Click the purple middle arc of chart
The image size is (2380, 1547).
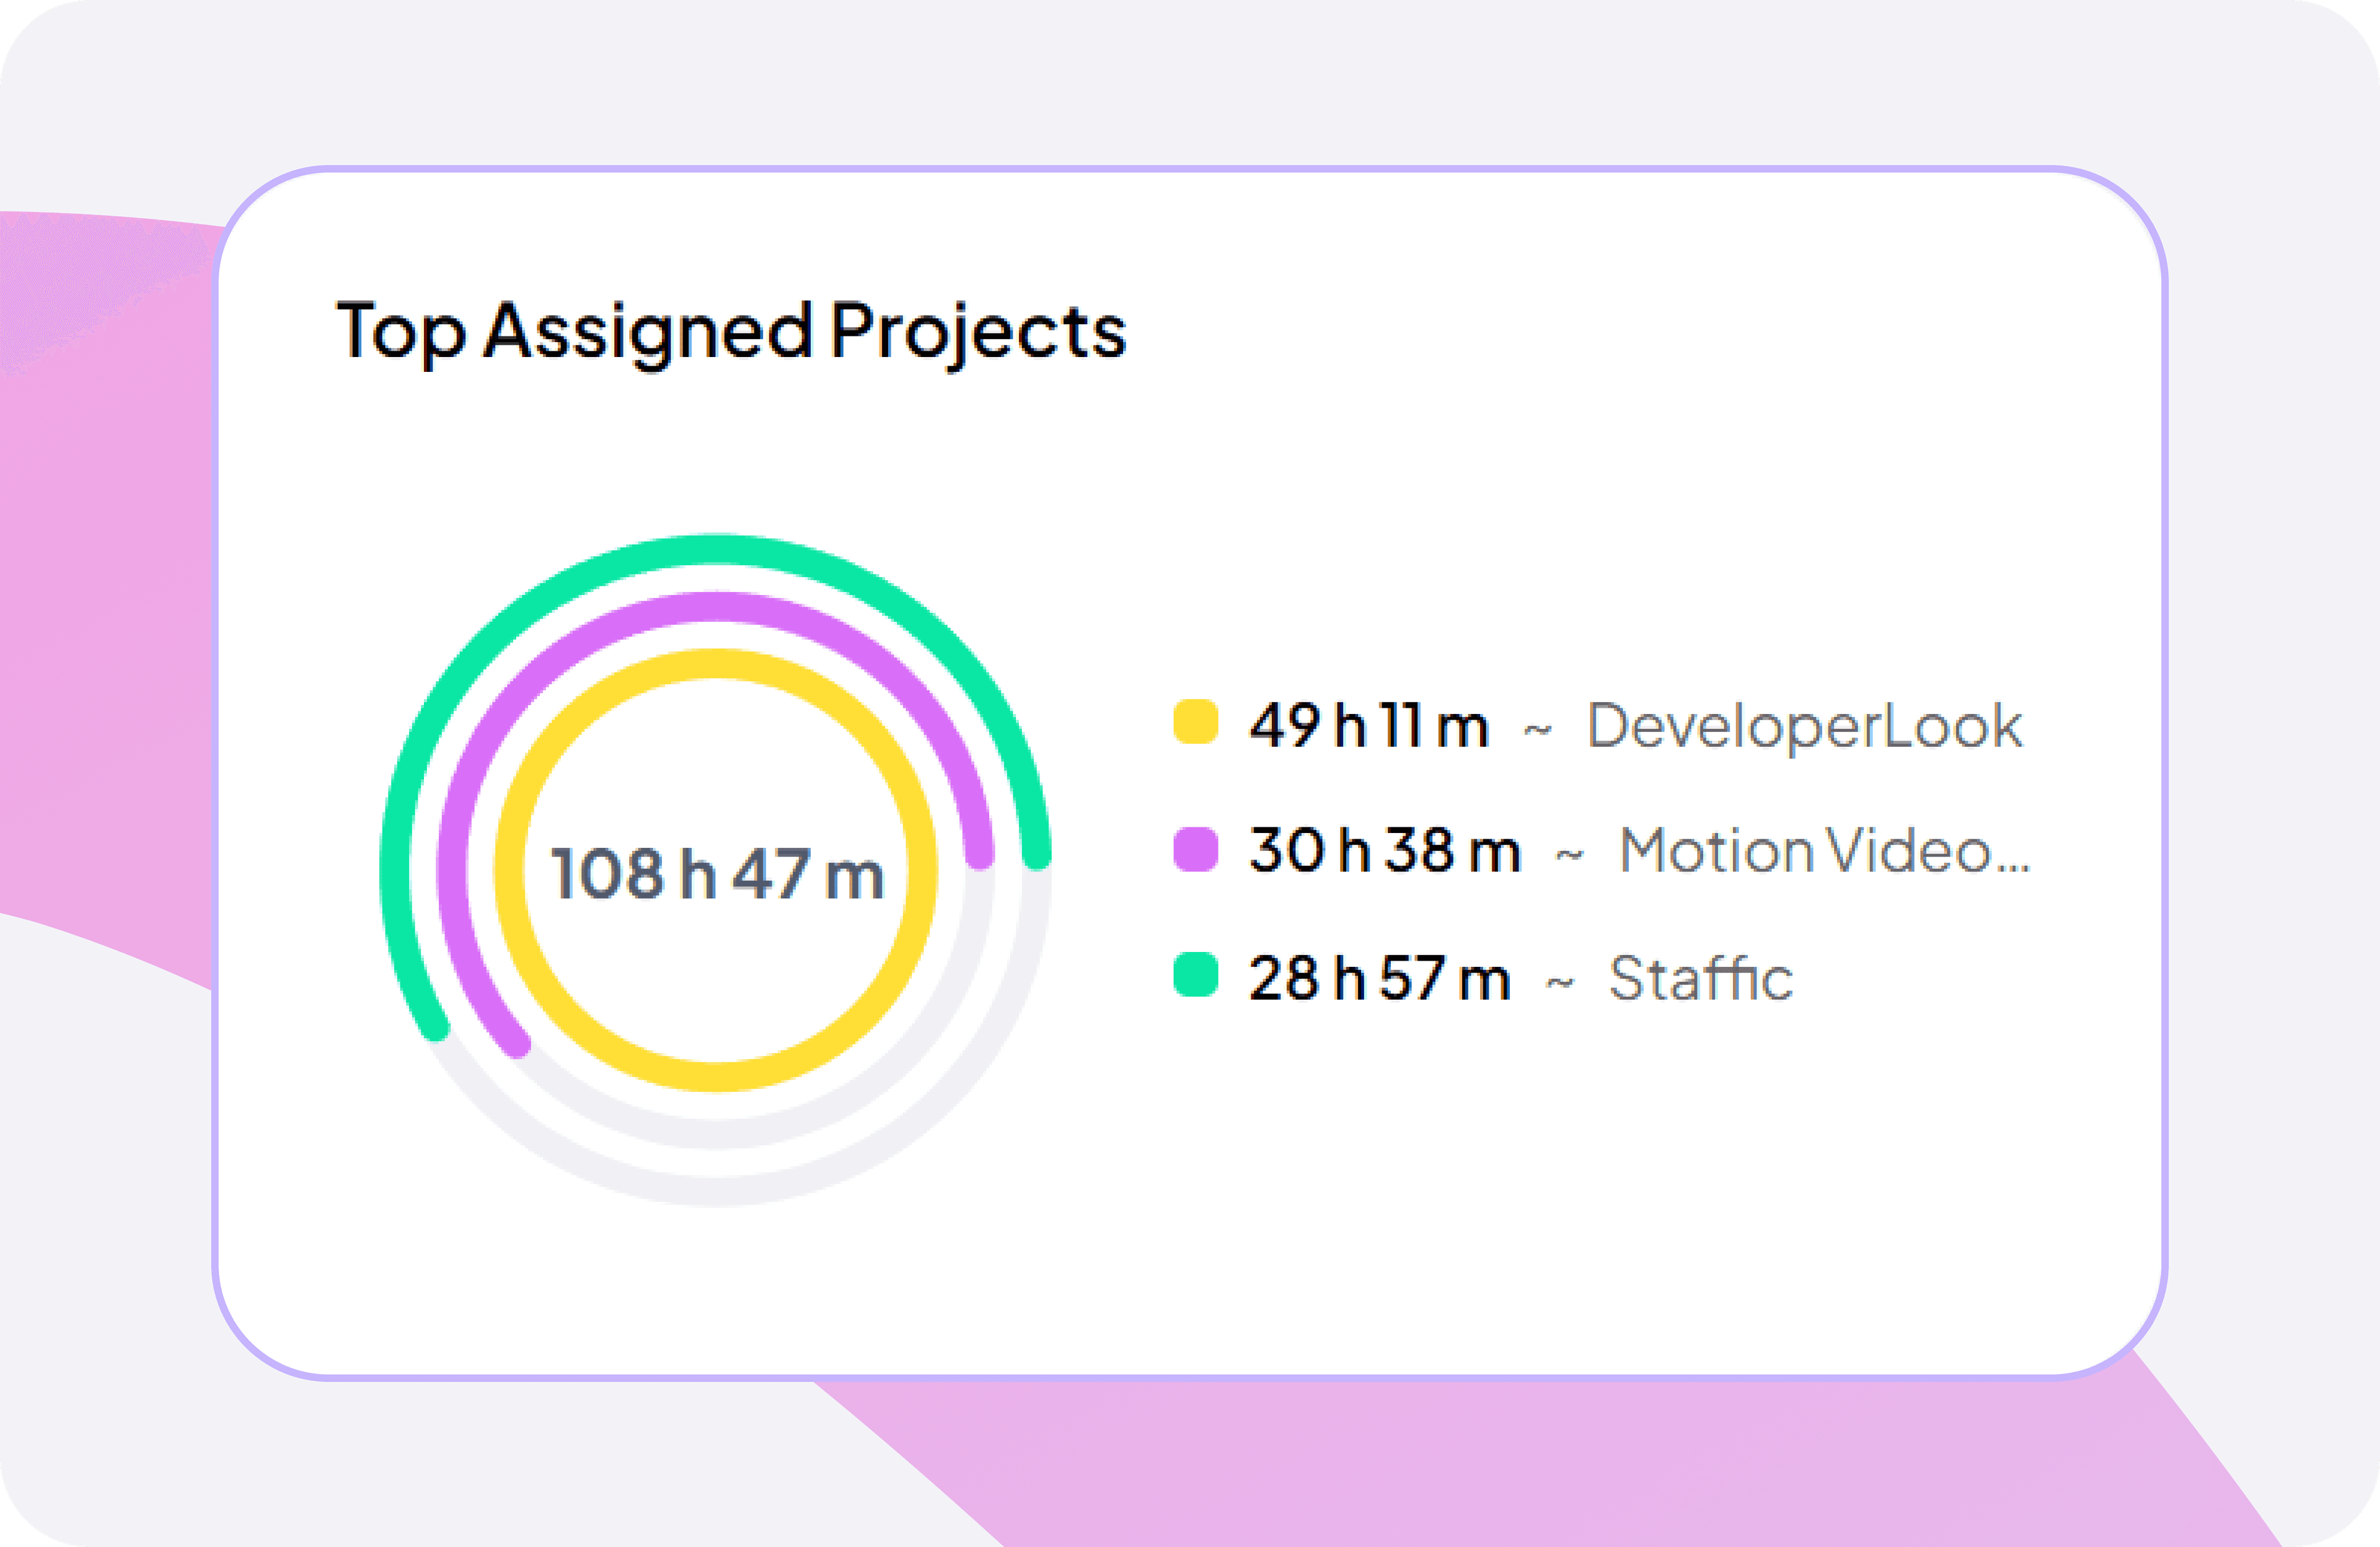point(716,607)
